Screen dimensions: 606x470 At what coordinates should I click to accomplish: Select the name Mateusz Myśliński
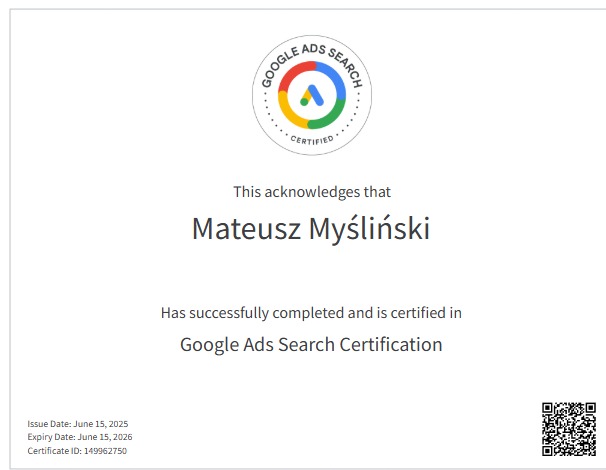(311, 228)
